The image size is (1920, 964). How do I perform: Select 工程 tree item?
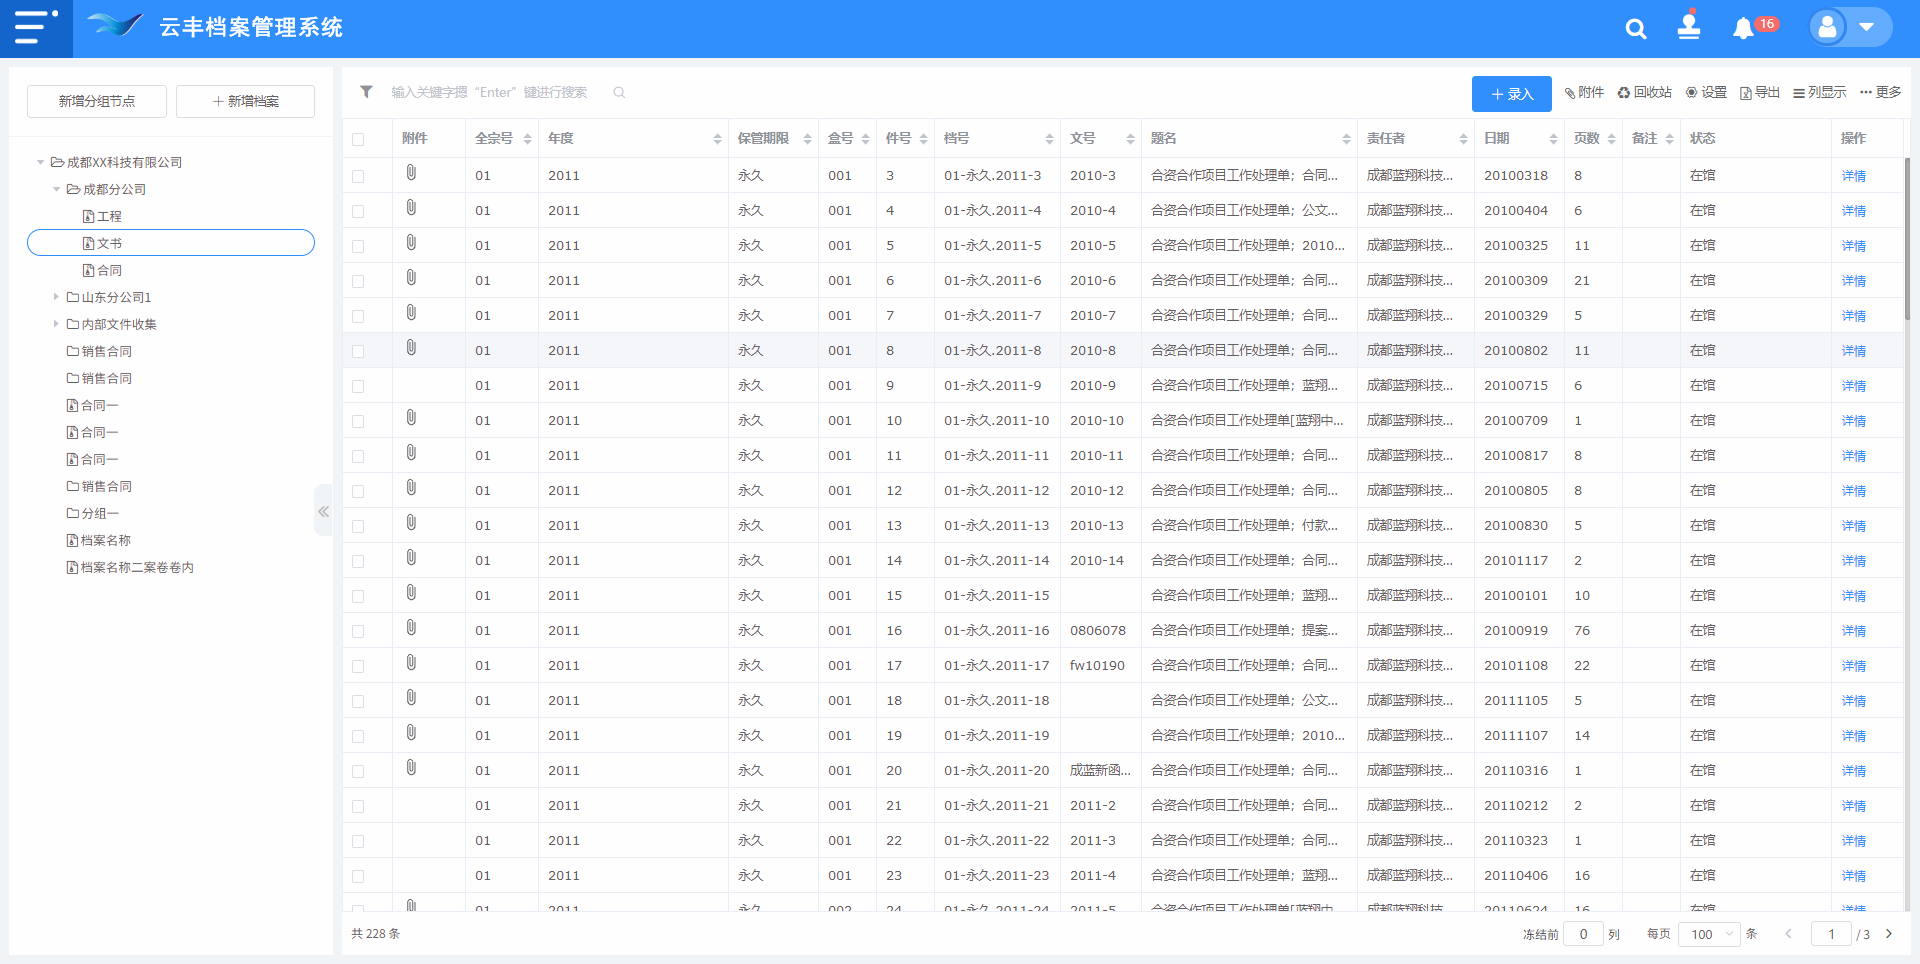(102, 216)
